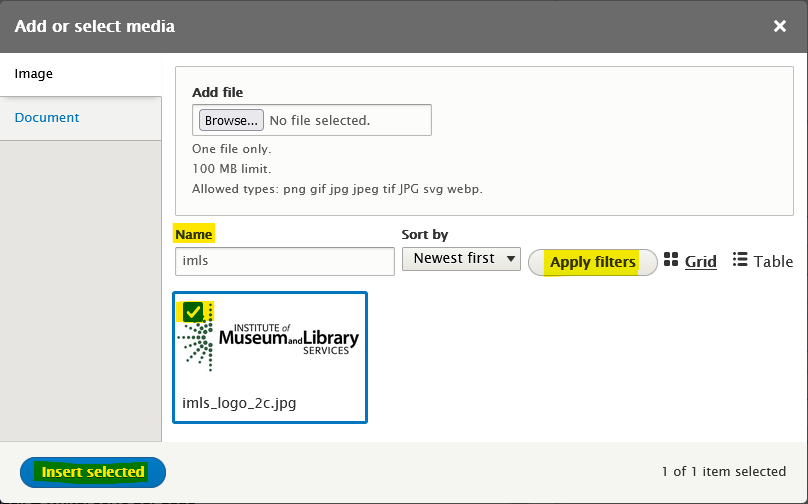Click the 1 of 1 item selected status

click(723, 472)
